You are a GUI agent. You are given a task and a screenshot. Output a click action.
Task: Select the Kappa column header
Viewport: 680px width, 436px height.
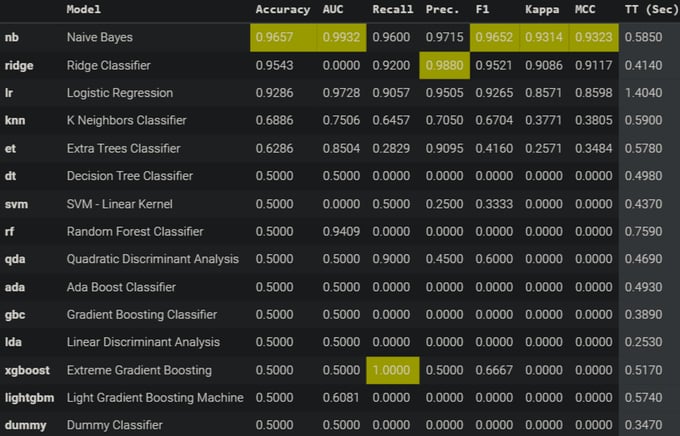pyautogui.click(x=542, y=10)
